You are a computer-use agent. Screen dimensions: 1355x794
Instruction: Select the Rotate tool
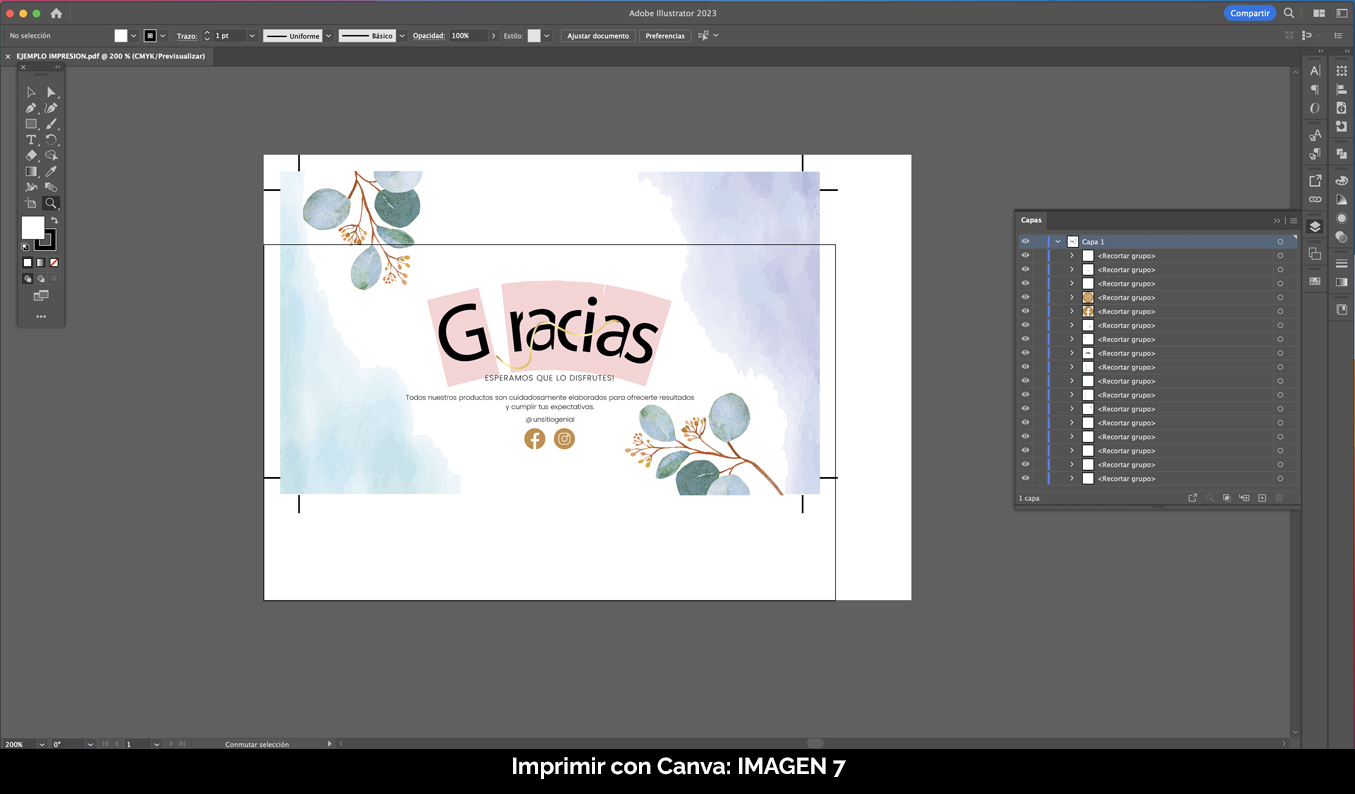(50, 139)
